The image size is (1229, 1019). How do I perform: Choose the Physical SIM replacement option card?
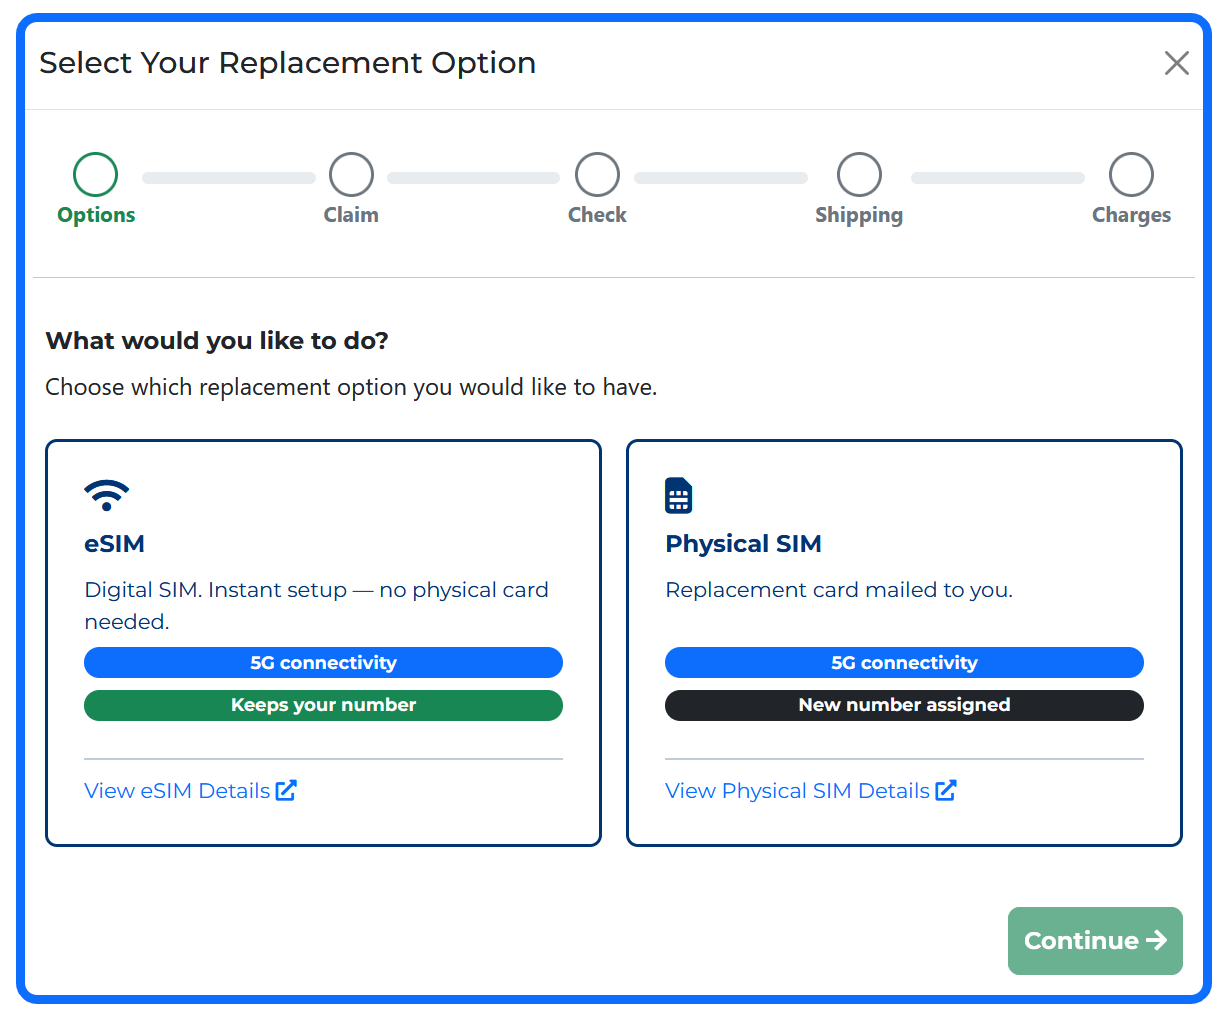click(x=904, y=643)
